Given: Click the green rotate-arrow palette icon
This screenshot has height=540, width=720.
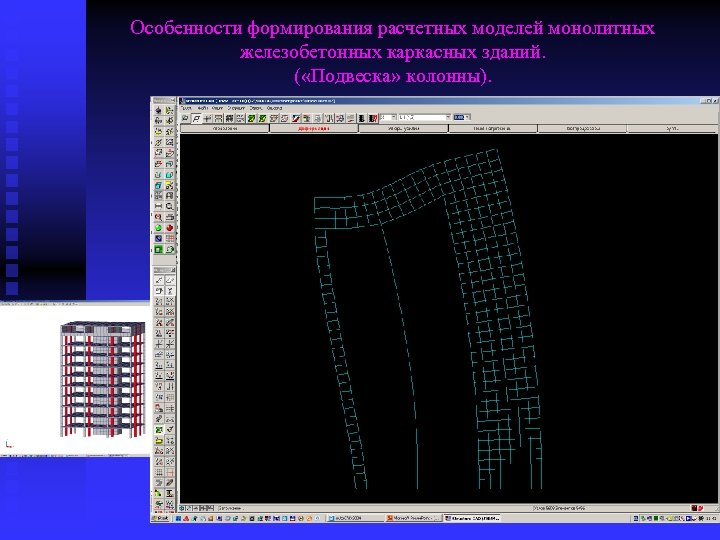Looking at the screenshot, I should (170, 249).
